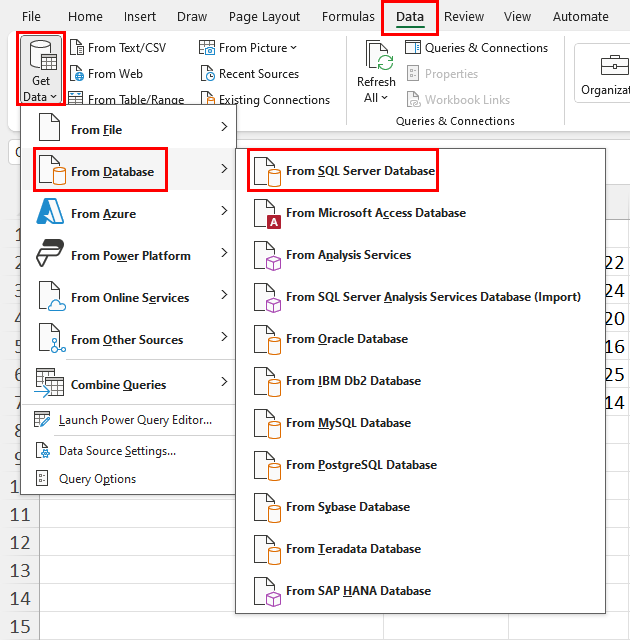Choose From Analysis Services
The image size is (630, 640).
[420, 255]
